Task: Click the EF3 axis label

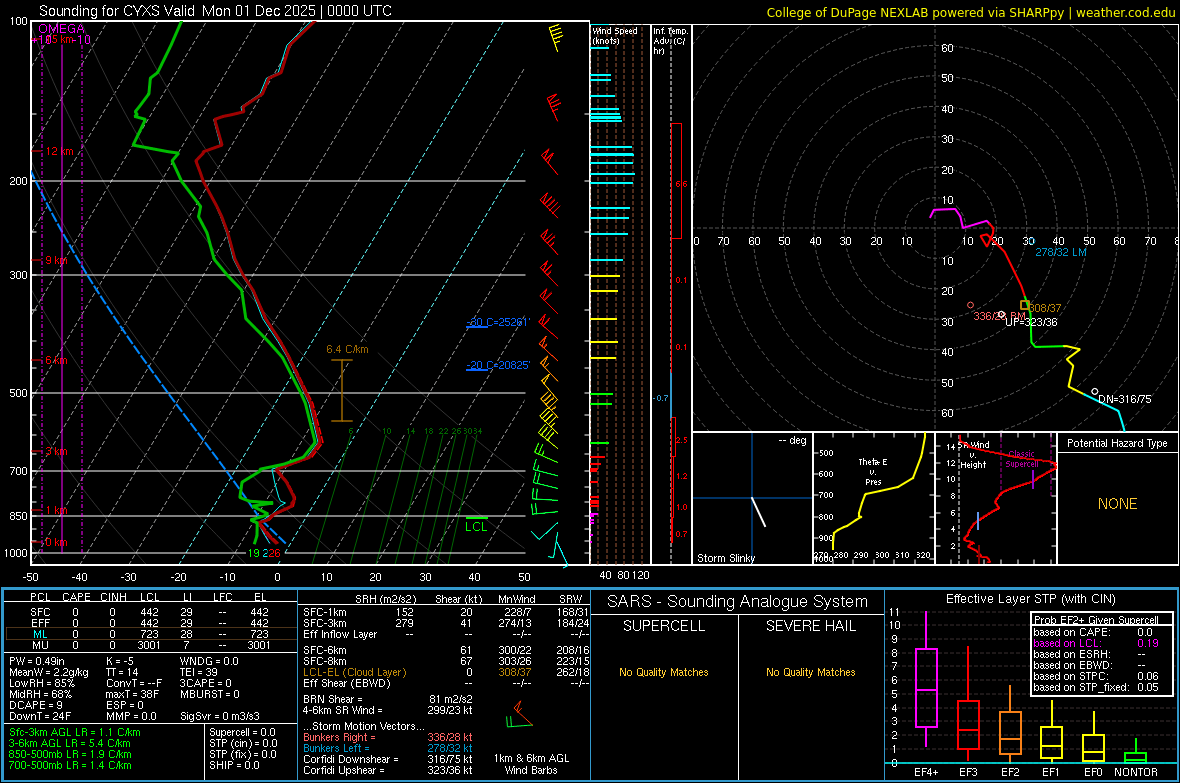Action: click(968, 772)
